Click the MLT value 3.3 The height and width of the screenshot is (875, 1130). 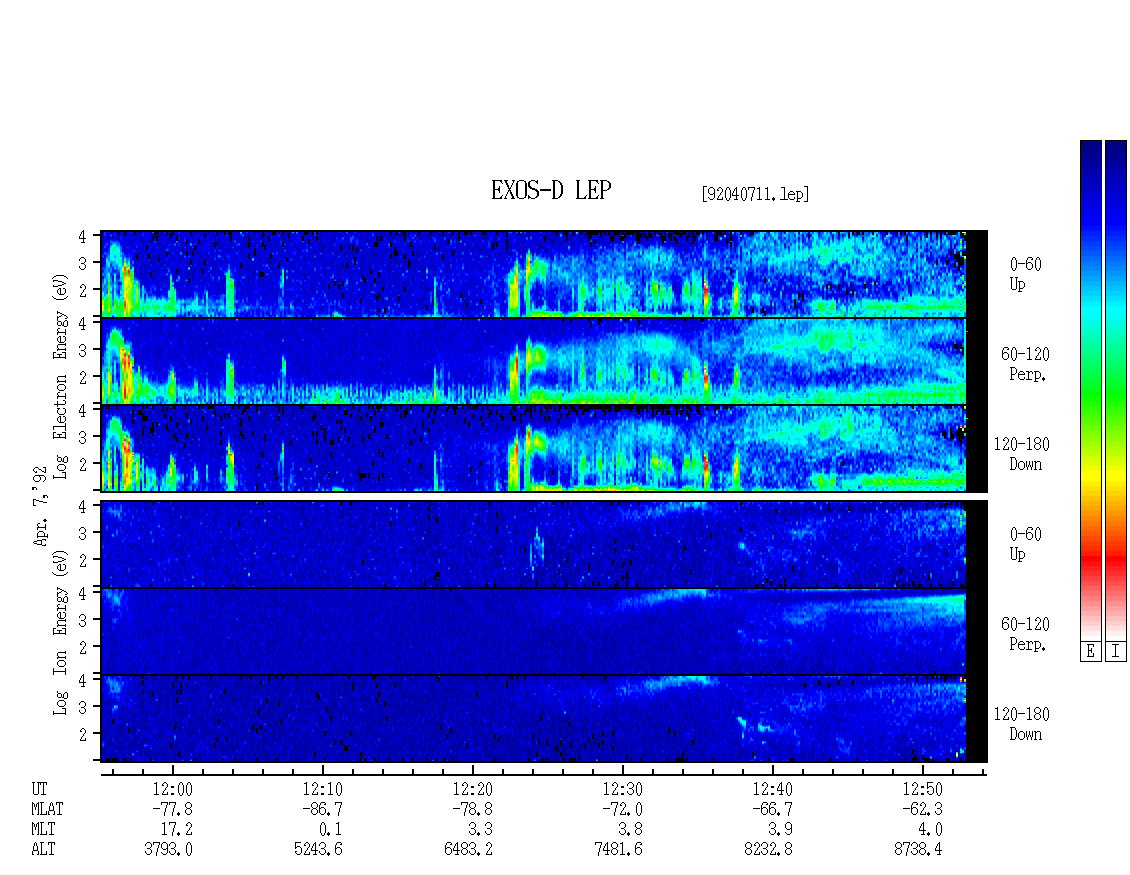(x=480, y=830)
